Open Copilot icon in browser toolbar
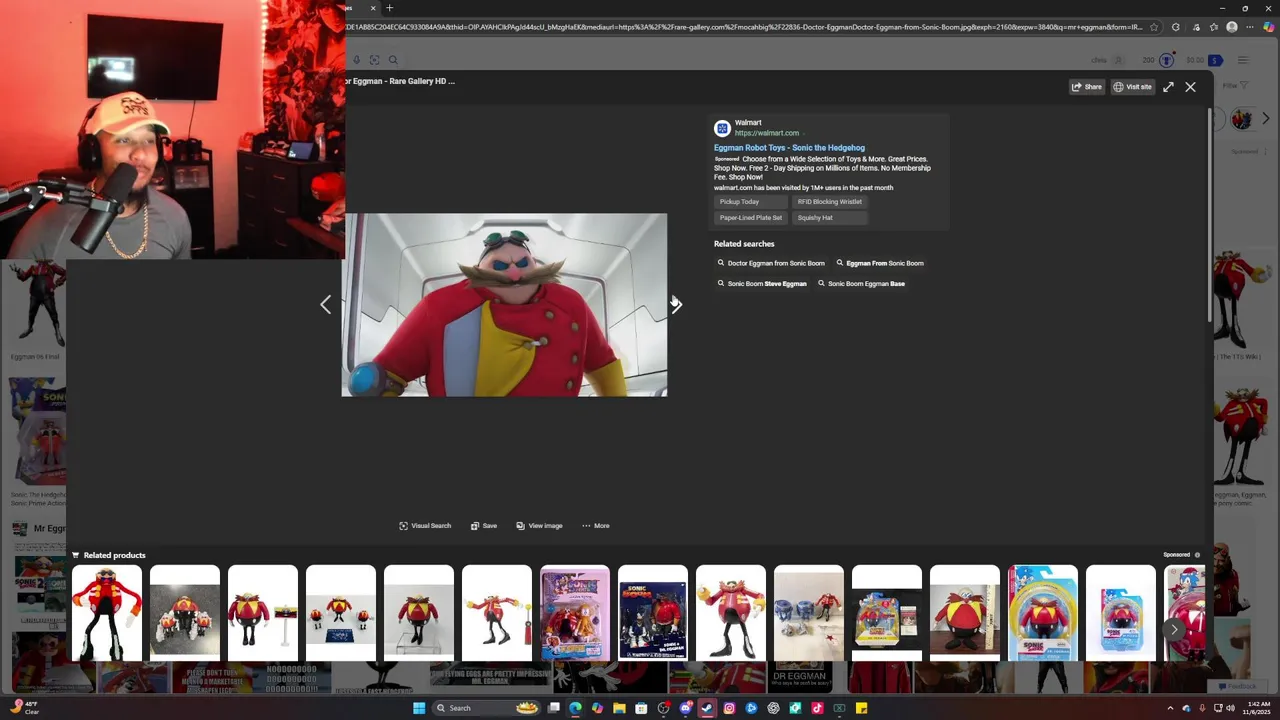The image size is (1280, 720). tap(1269, 27)
